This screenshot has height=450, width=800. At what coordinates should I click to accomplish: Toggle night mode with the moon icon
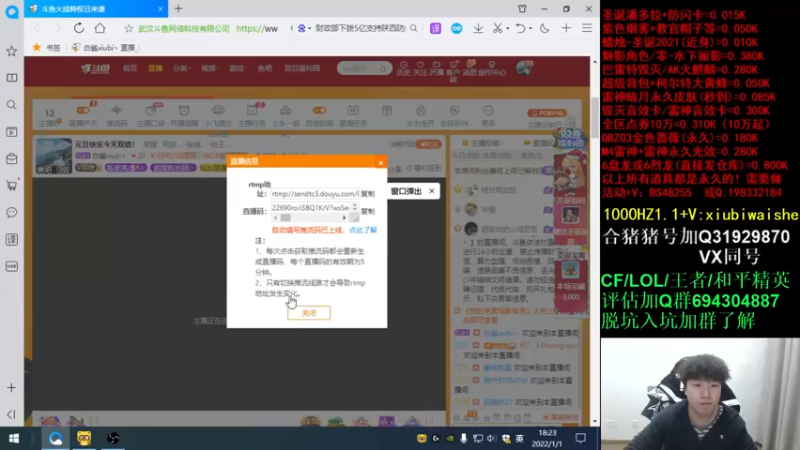(544, 29)
